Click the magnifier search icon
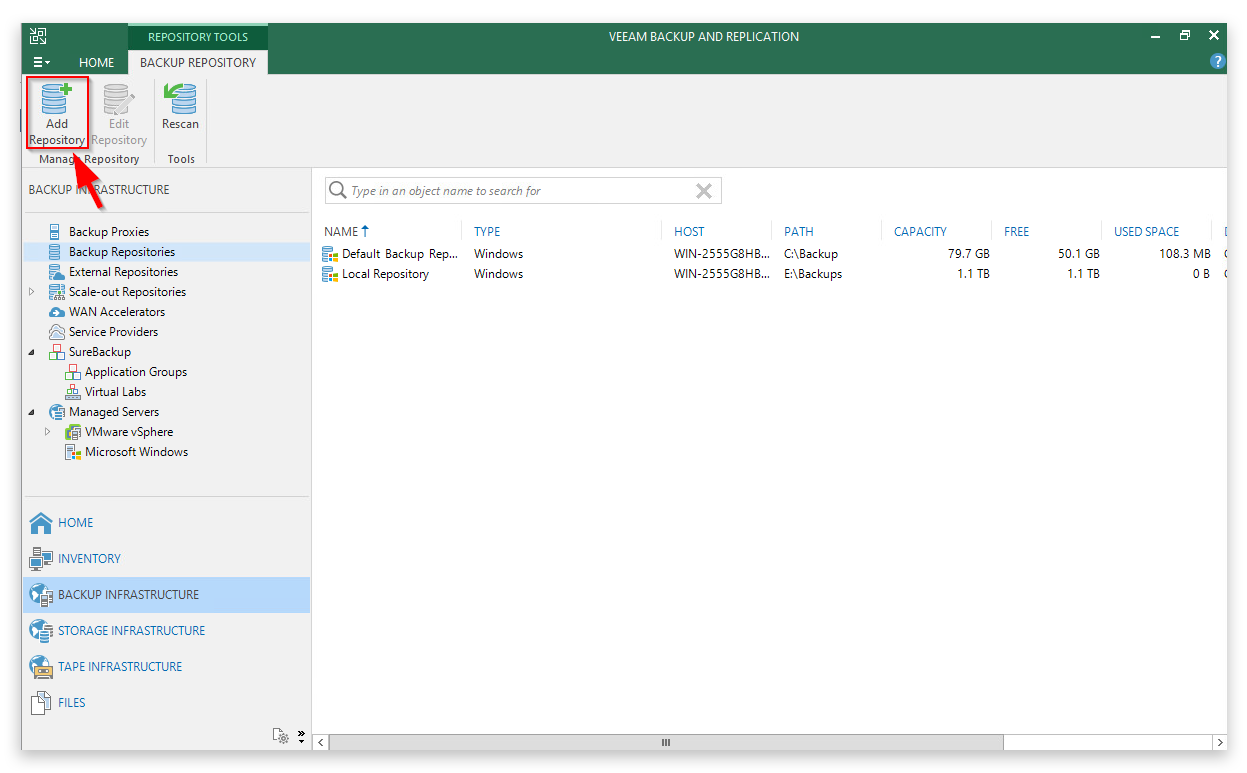The width and height of the screenshot is (1247, 773). pyautogui.click(x=338, y=191)
